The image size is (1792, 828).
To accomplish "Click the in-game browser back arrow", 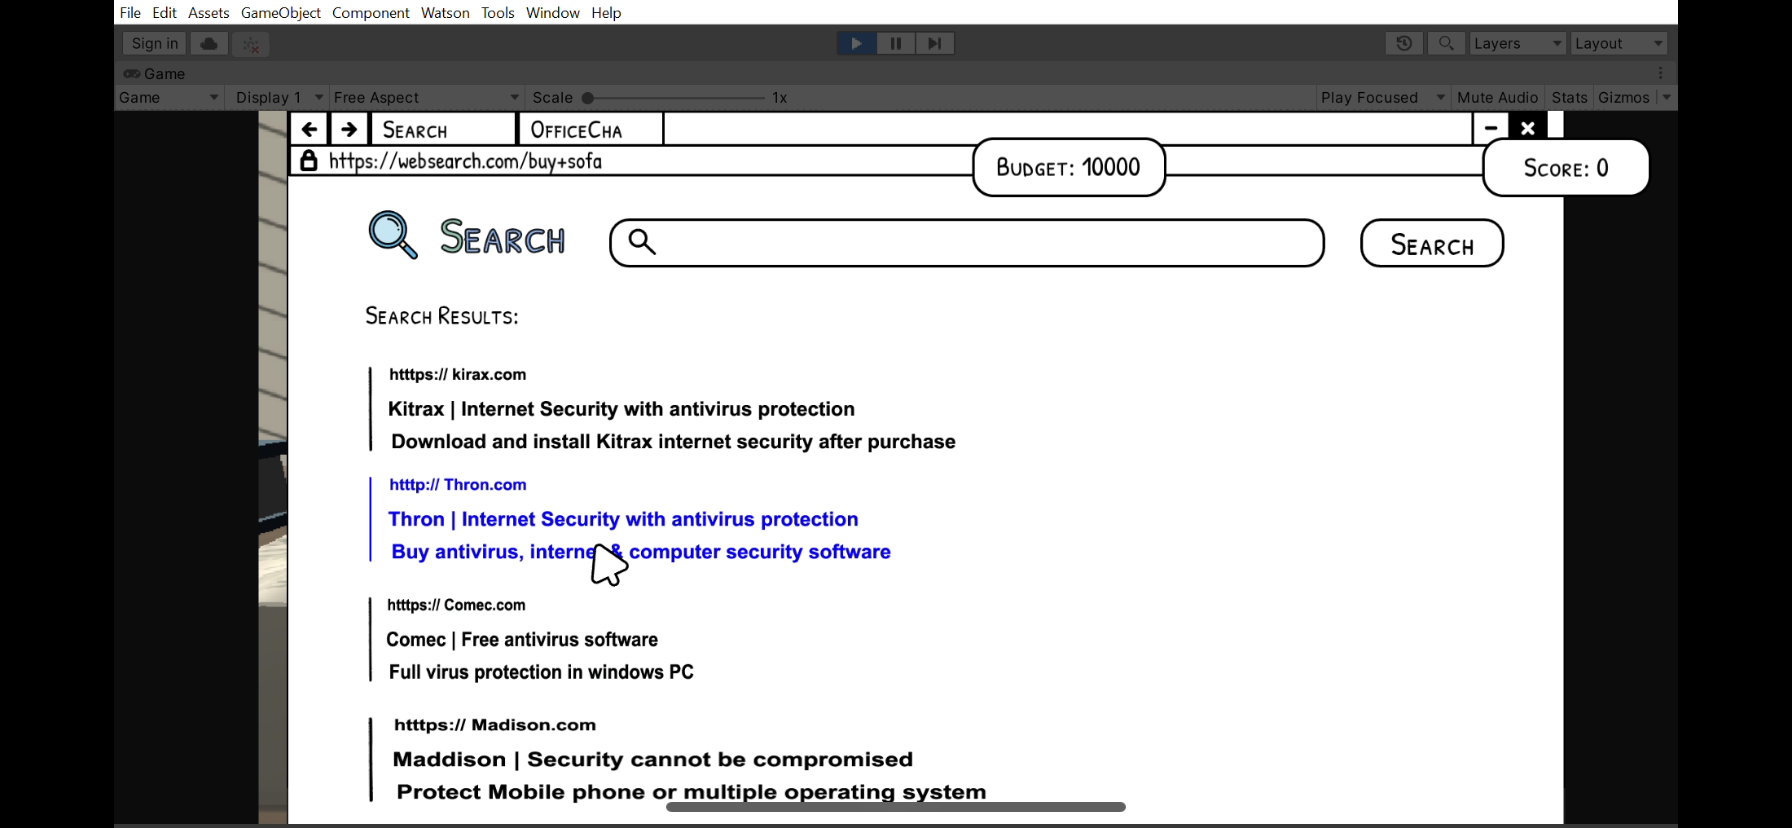I will pos(310,129).
